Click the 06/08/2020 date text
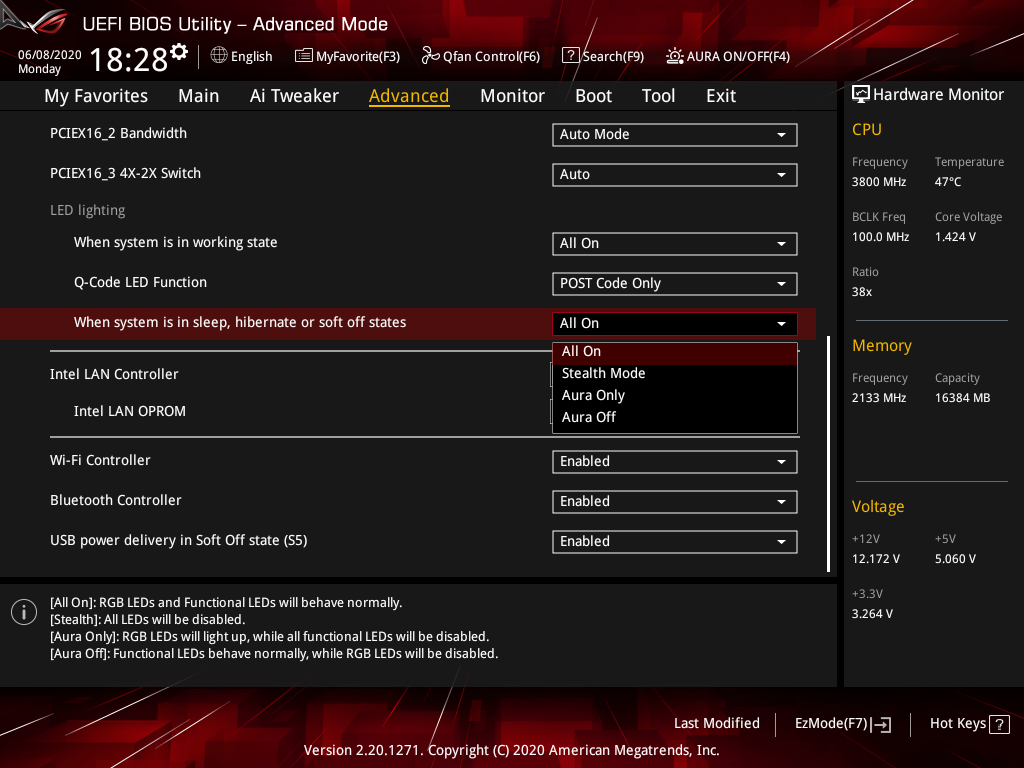1024x768 pixels. [x=50, y=55]
